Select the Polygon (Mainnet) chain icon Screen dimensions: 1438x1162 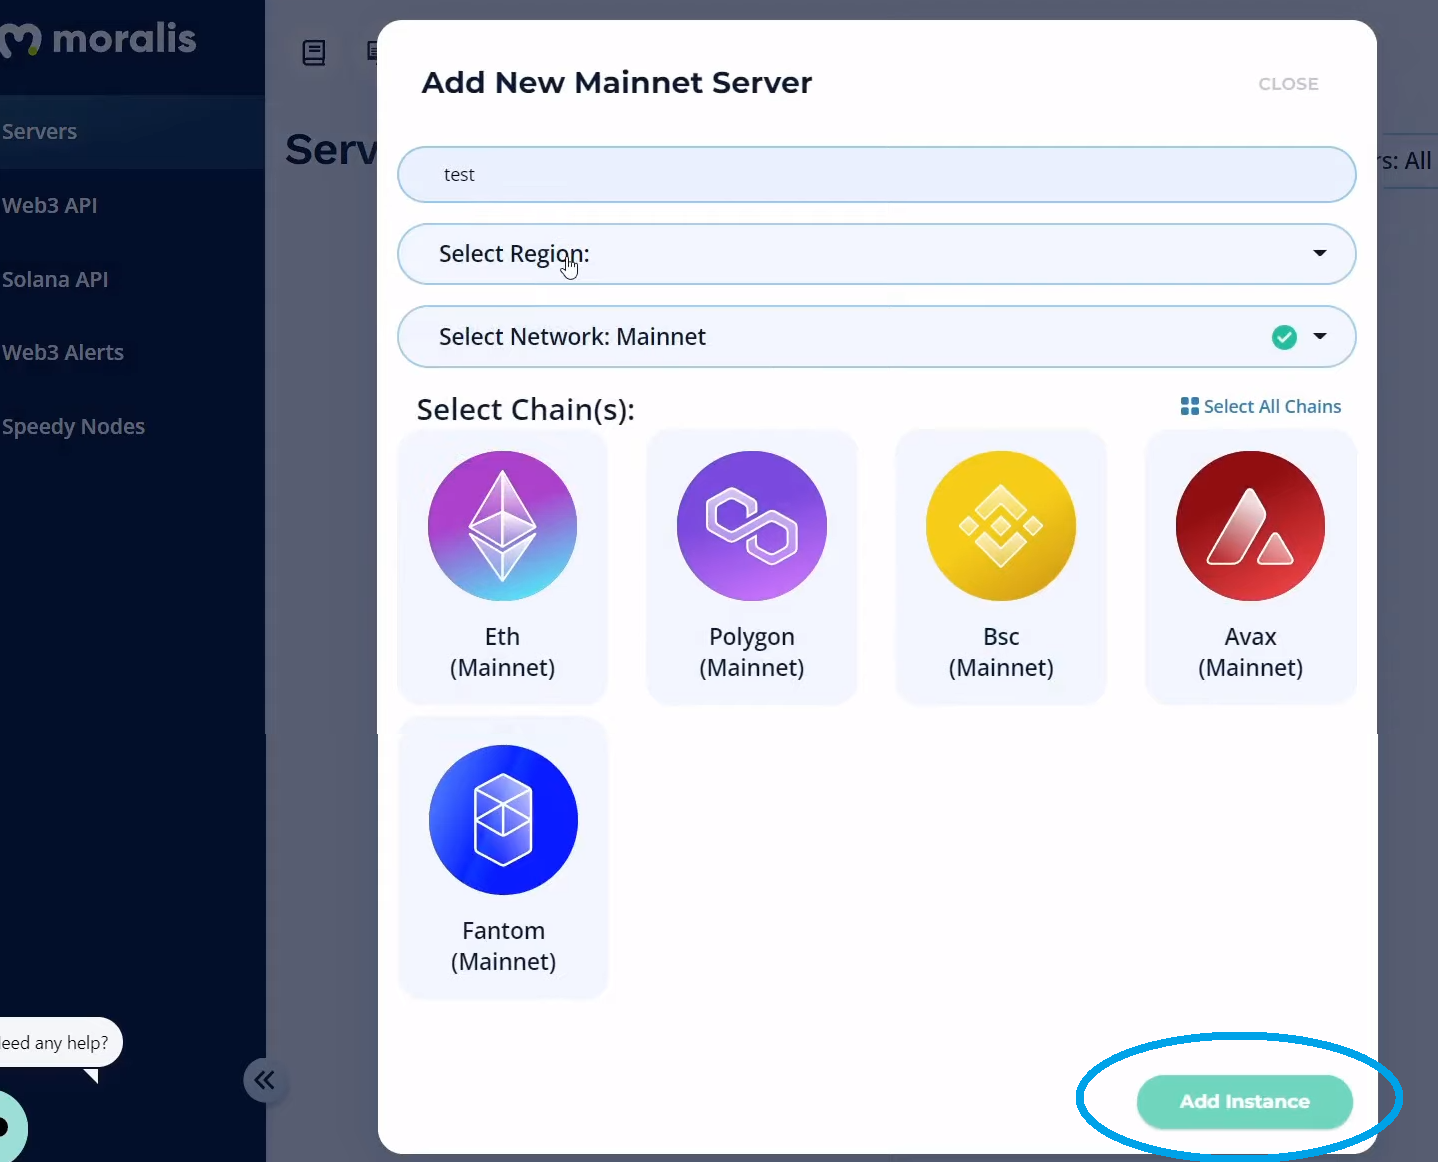click(x=752, y=526)
